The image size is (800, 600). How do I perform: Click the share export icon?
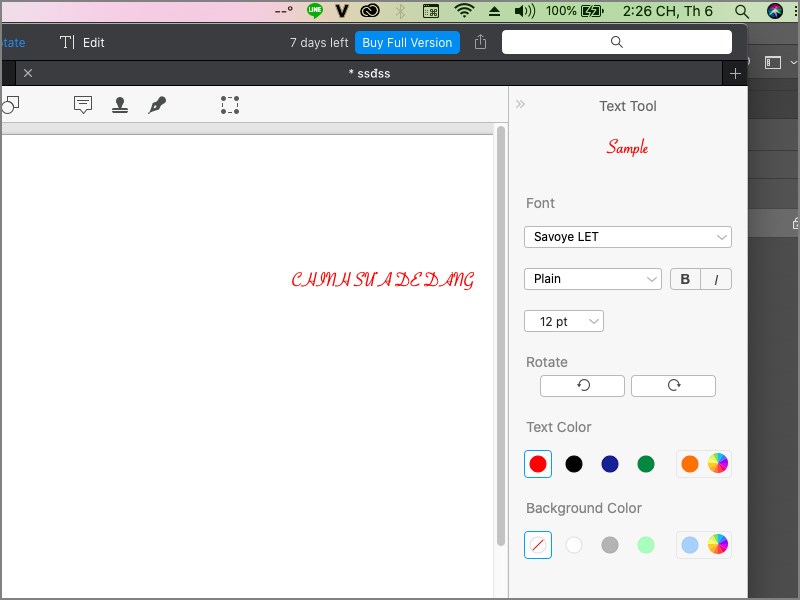[481, 42]
